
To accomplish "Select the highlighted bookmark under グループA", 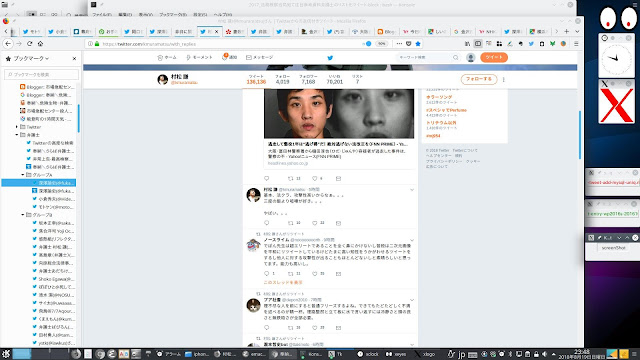I will point(39,183).
